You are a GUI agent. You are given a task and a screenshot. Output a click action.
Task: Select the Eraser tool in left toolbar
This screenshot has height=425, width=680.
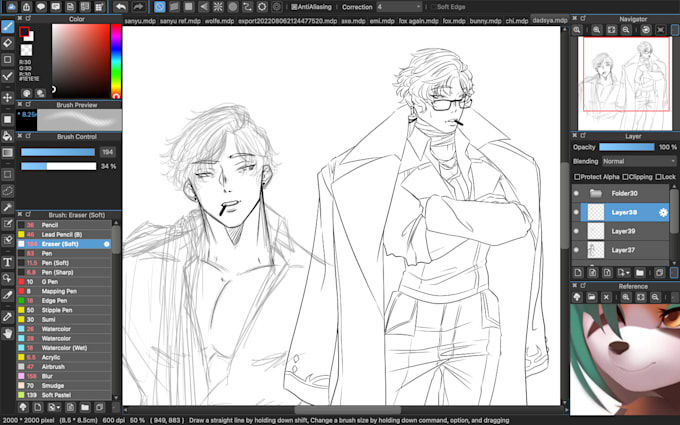(x=8, y=43)
